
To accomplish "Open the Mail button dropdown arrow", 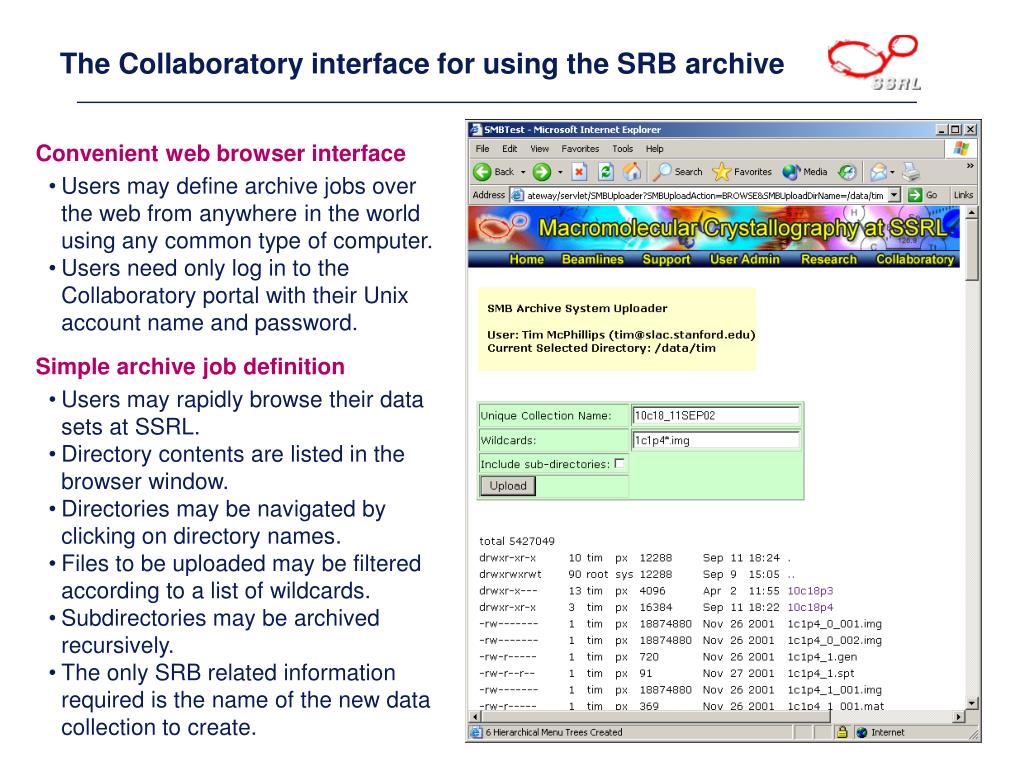I will (892, 172).
